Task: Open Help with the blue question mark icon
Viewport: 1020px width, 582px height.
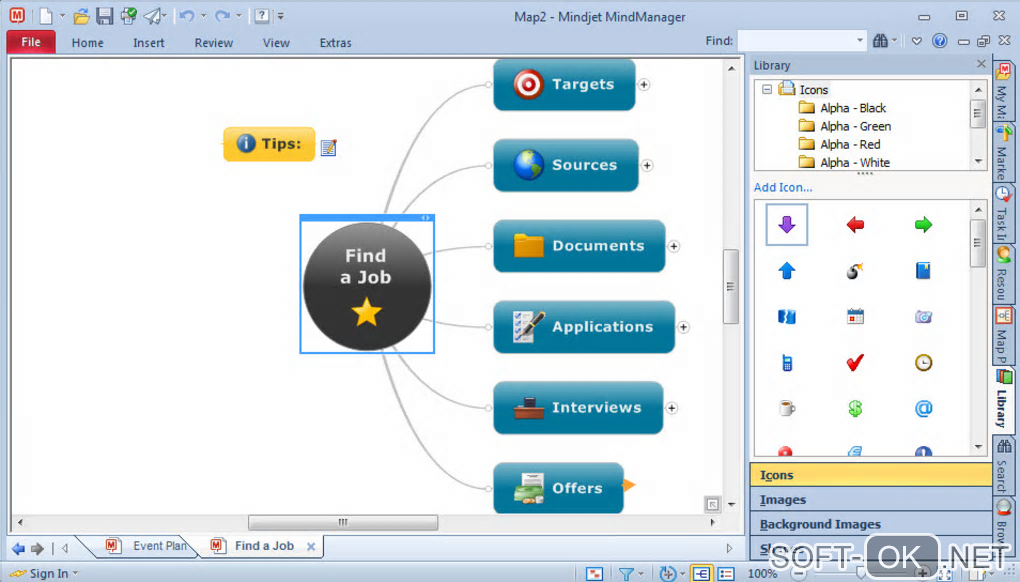Action: pos(939,41)
